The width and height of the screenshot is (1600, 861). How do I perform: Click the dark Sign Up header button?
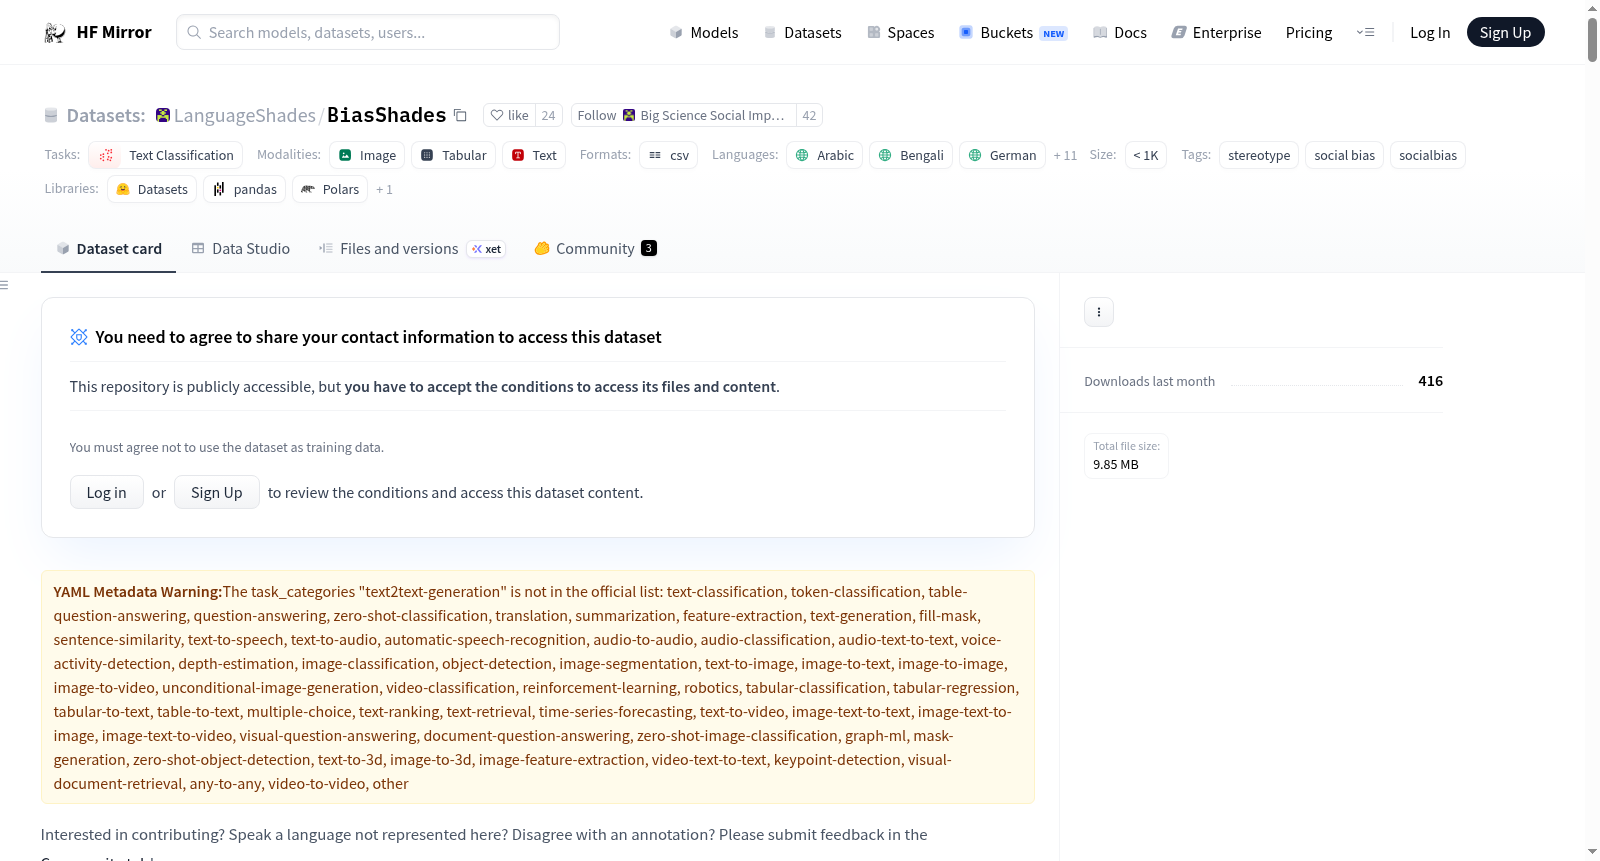(1505, 33)
